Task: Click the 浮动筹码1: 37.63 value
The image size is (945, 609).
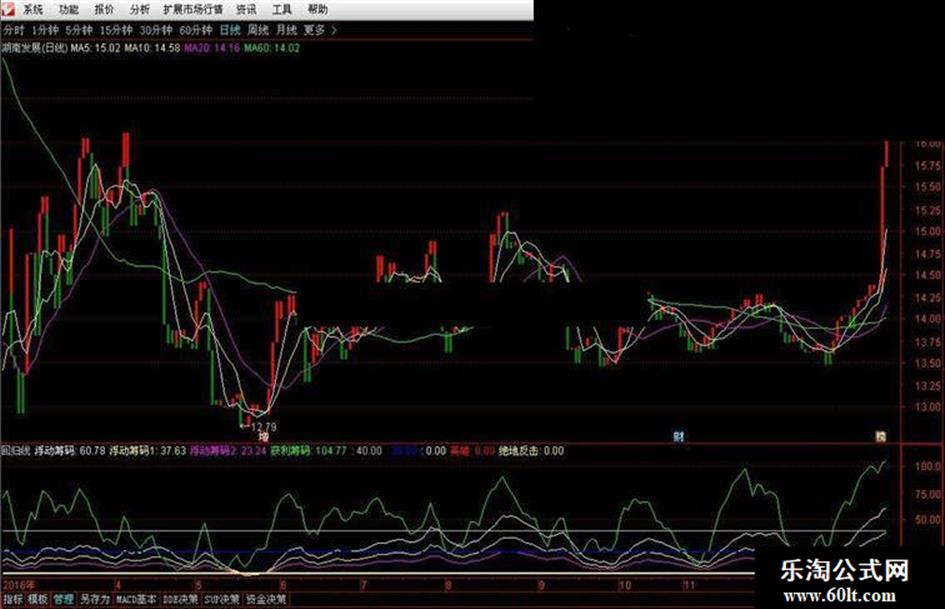Action: tap(148, 450)
